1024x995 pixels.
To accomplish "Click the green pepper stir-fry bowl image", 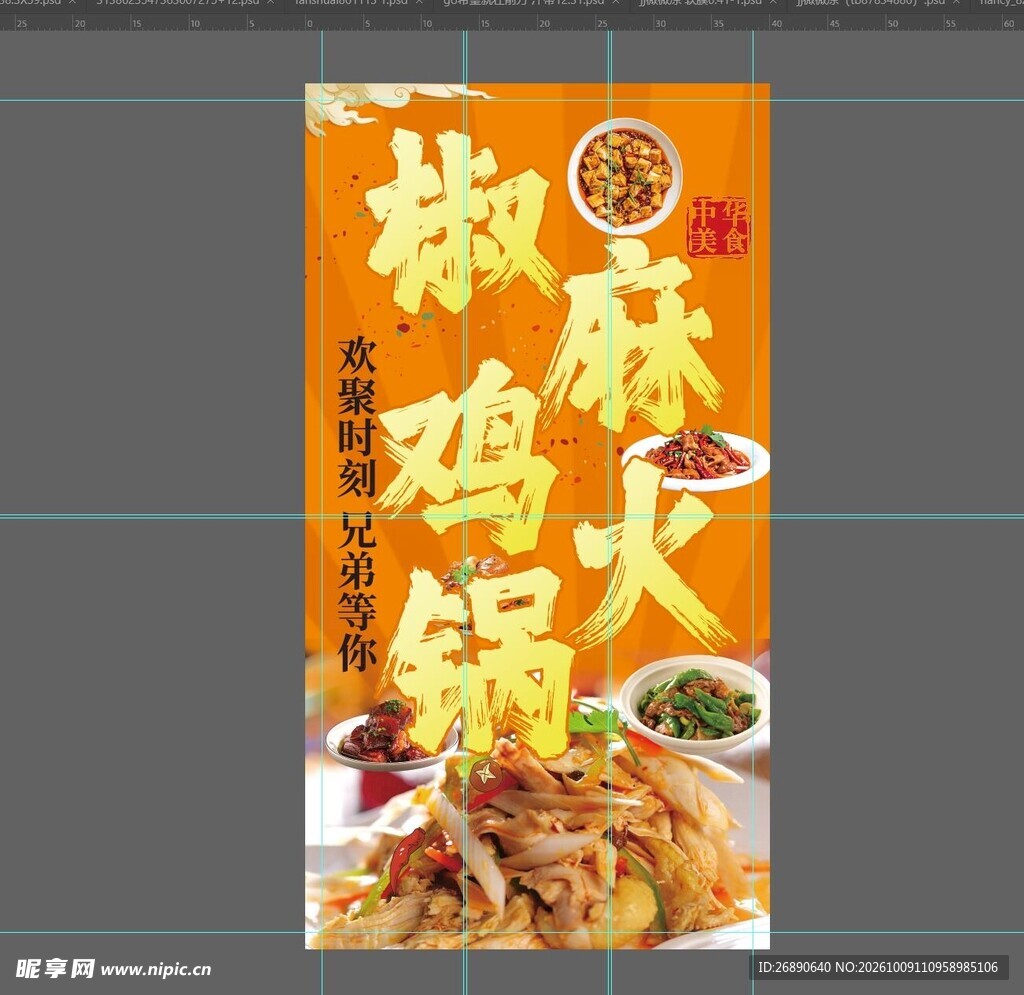I will (696, 705).
